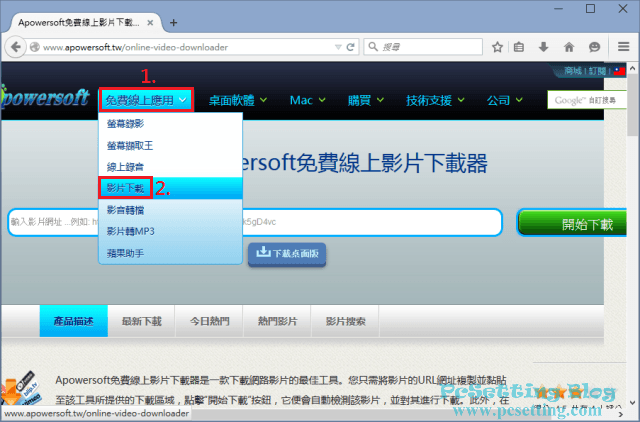Image resolution: width=640 pixels, height=422 pixels.
Task: Go to the browser home icon
Action: pyautogui.click(x=569, y=47)
